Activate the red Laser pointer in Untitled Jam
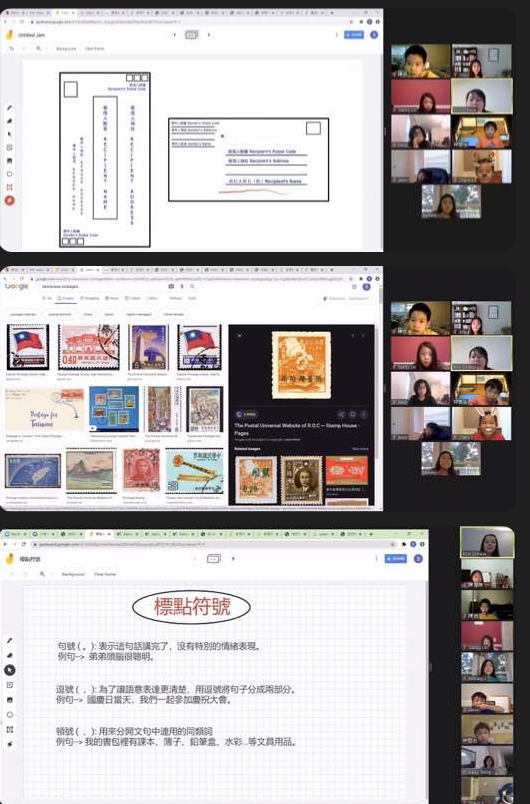 (9, 200)
